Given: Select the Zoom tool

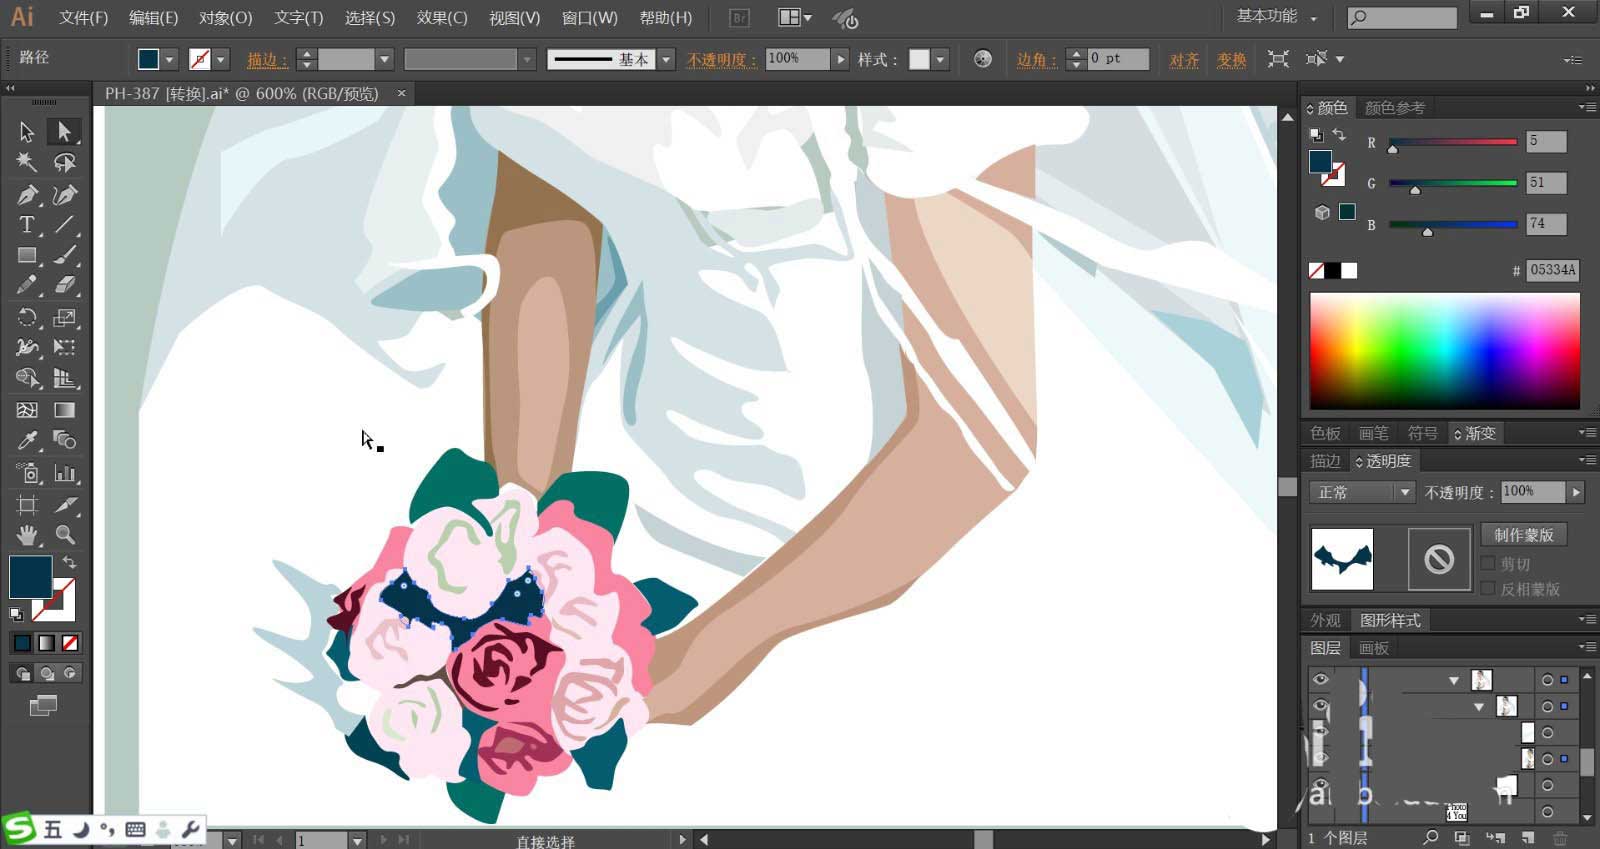Looking at the screenshot, I should click(x=65, y=535).
